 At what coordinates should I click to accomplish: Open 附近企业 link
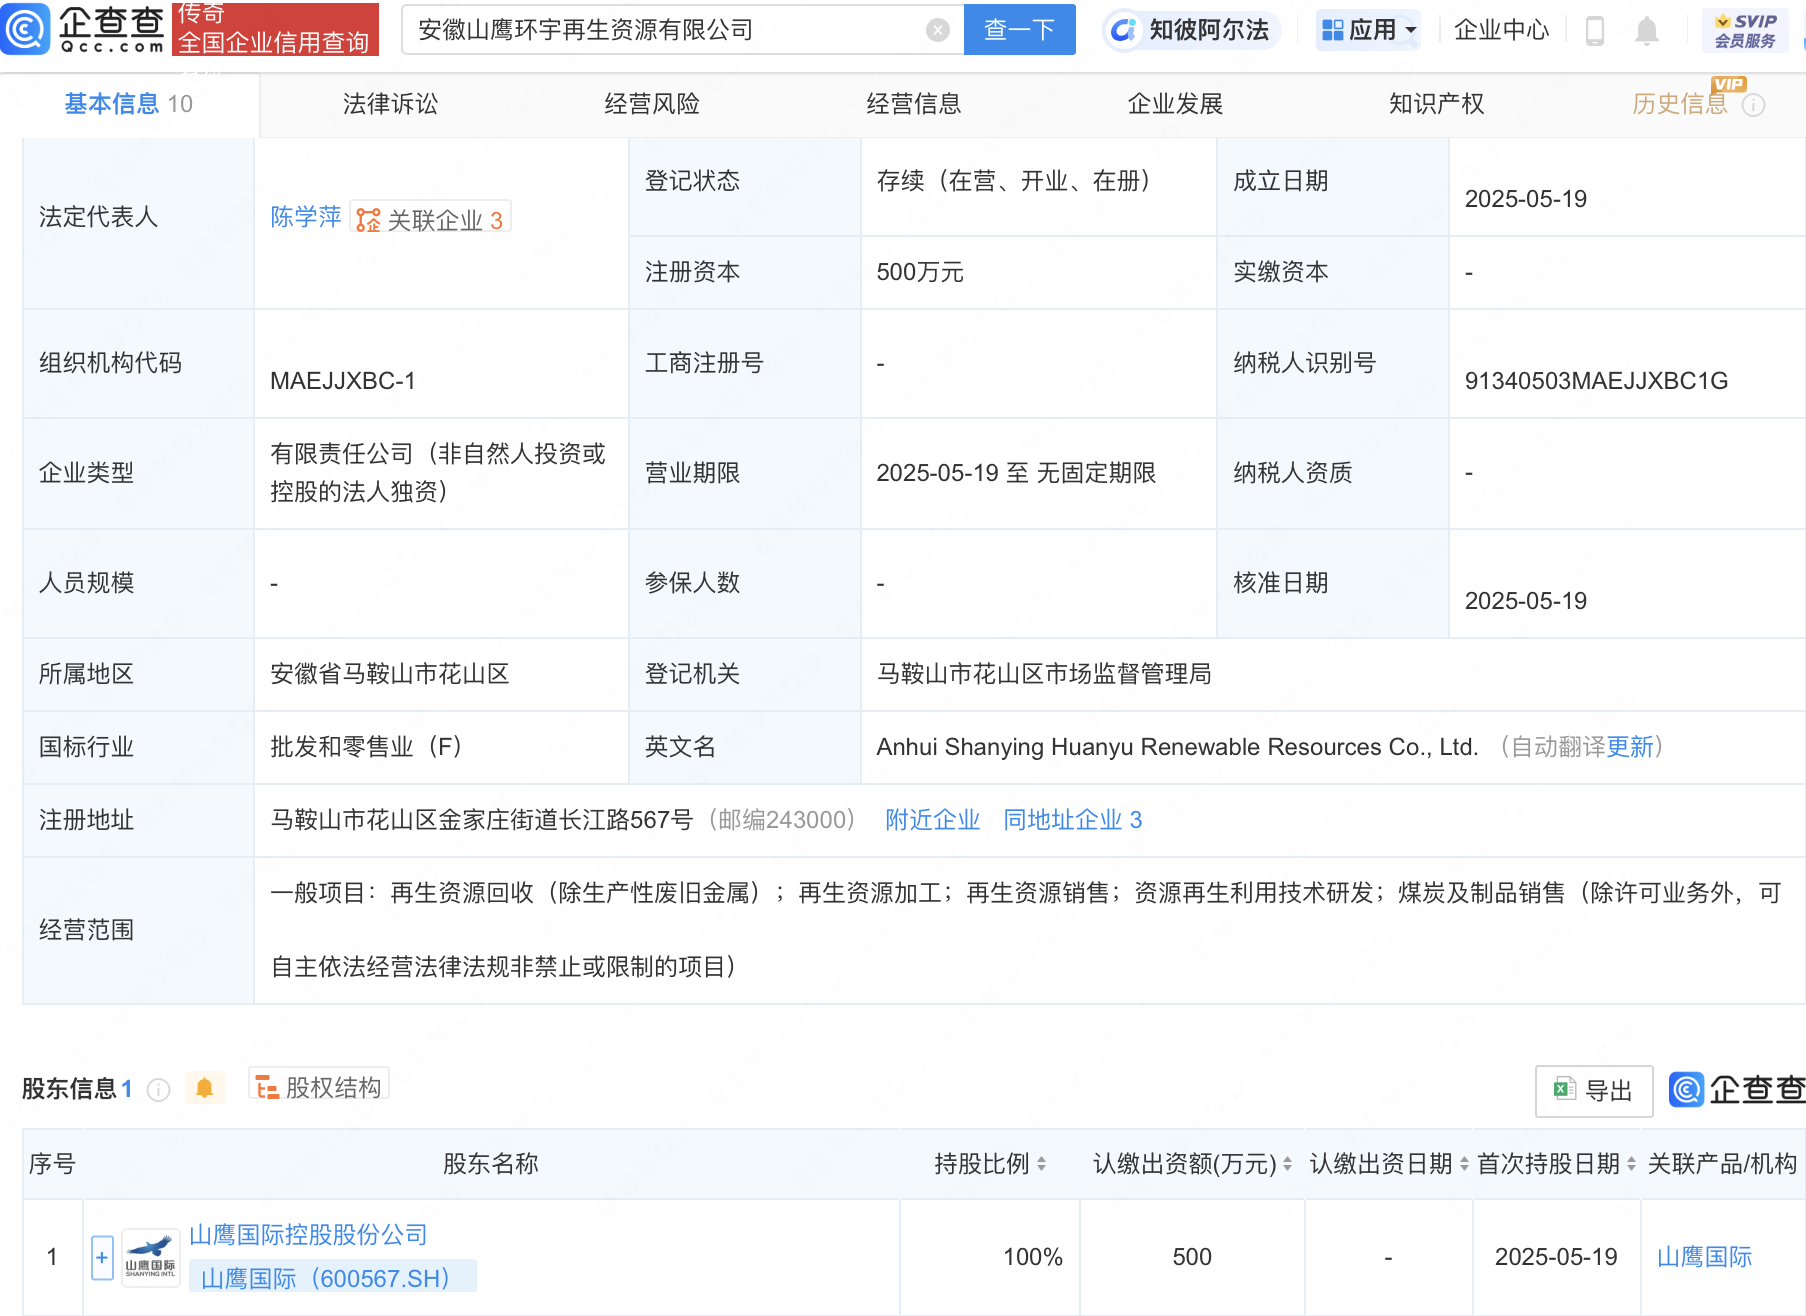pyautogui.click(x=932, y=820)
